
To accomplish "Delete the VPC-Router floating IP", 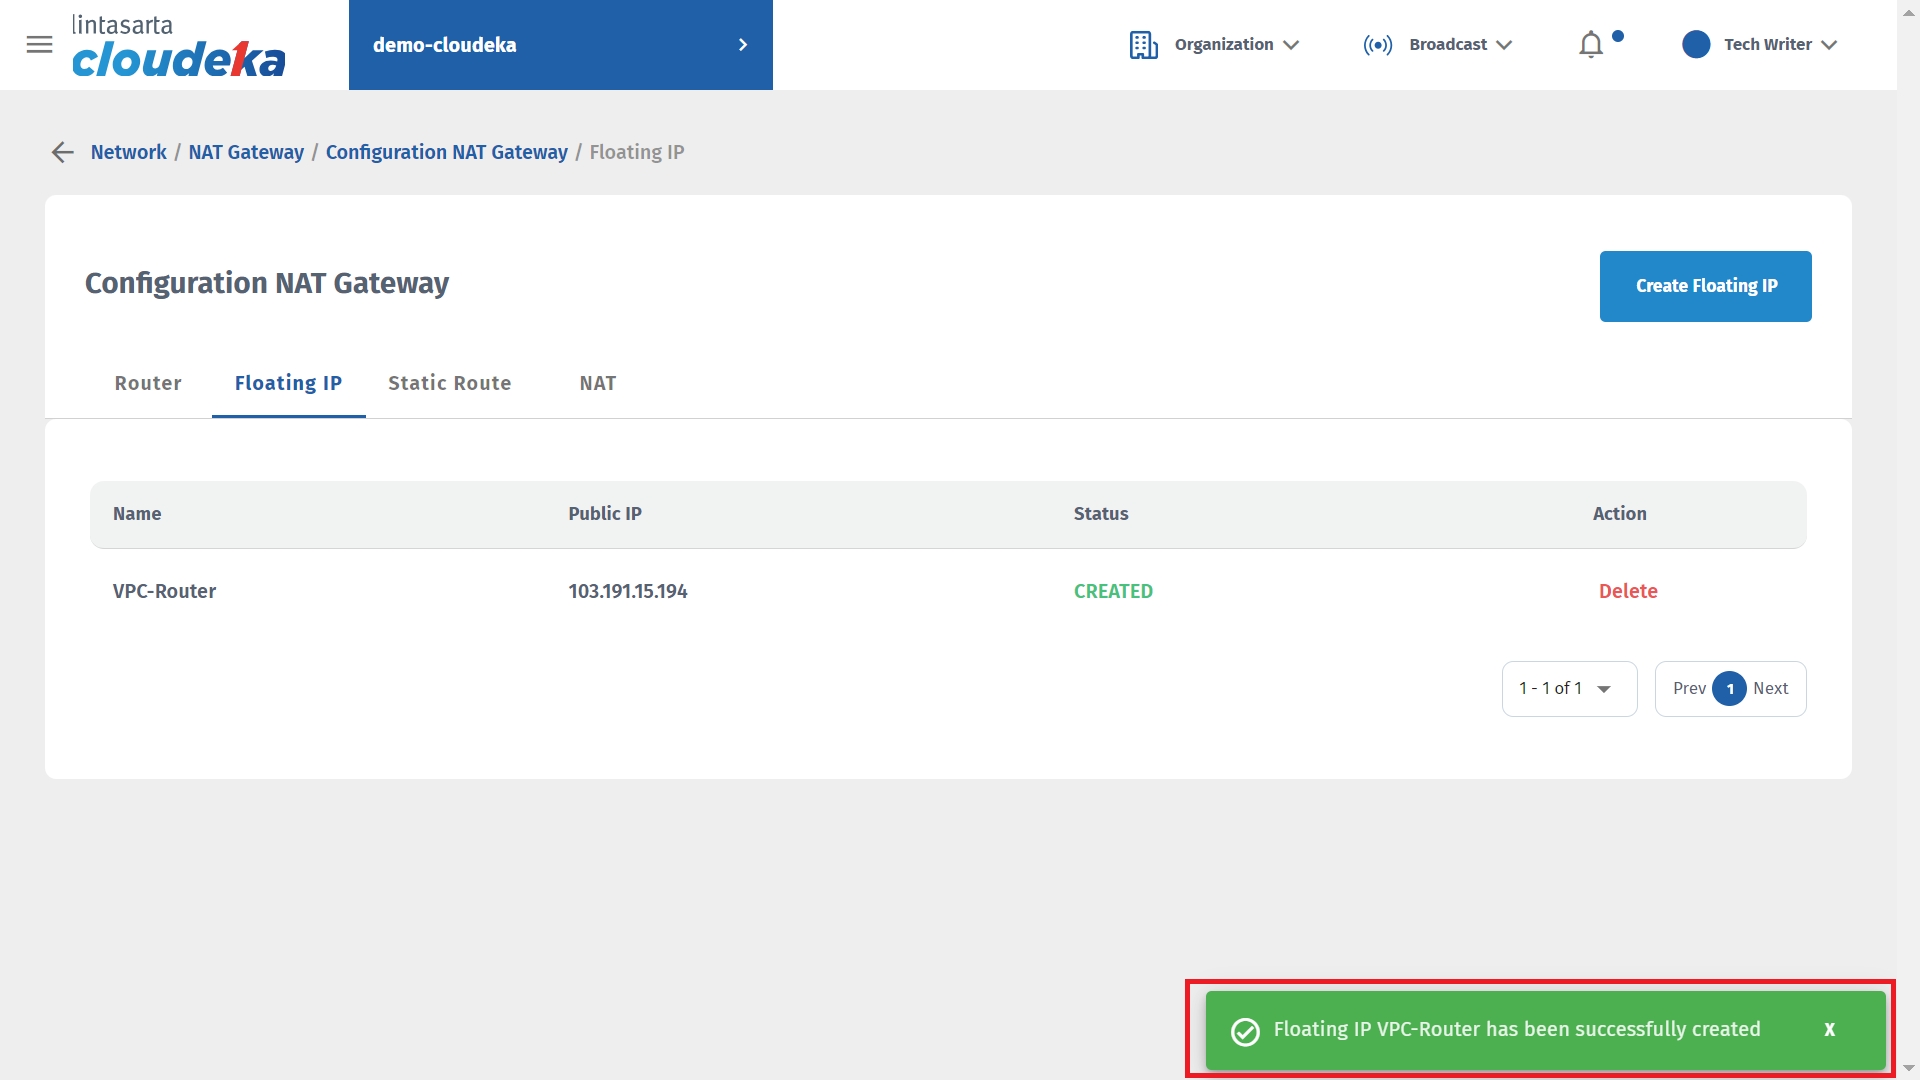I will pyautogui.click(x=1627, y=591).
